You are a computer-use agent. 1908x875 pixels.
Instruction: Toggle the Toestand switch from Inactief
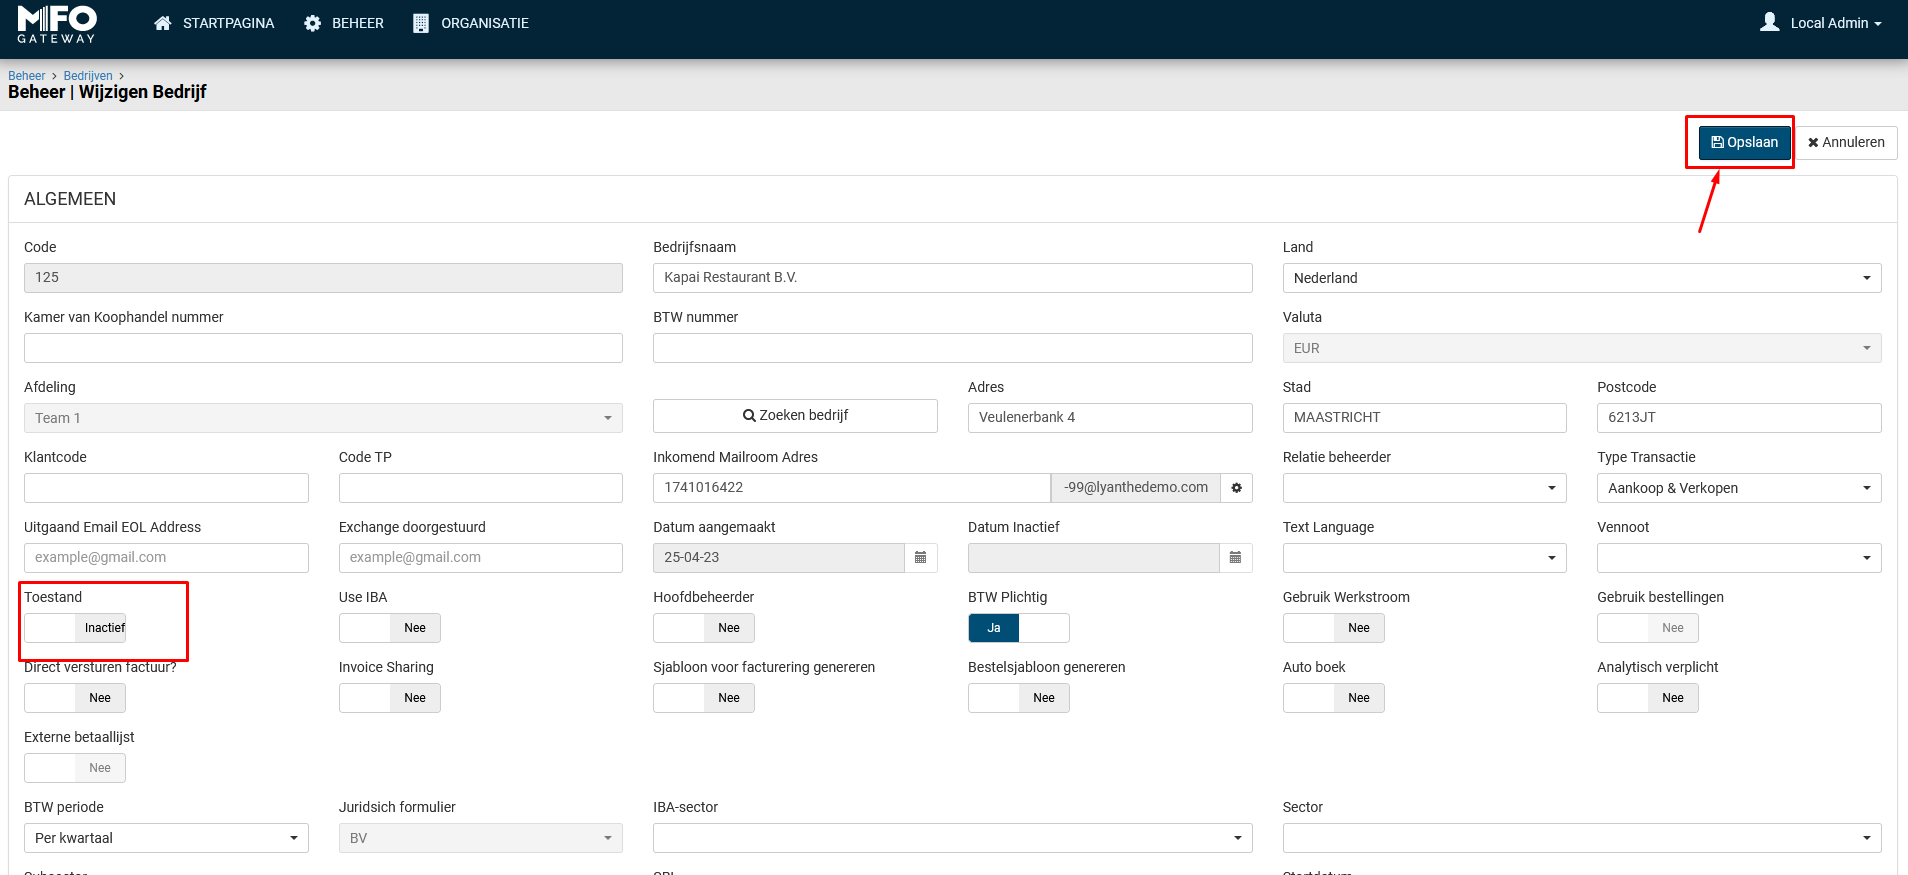pyautogui.click(x=75, y=628)
